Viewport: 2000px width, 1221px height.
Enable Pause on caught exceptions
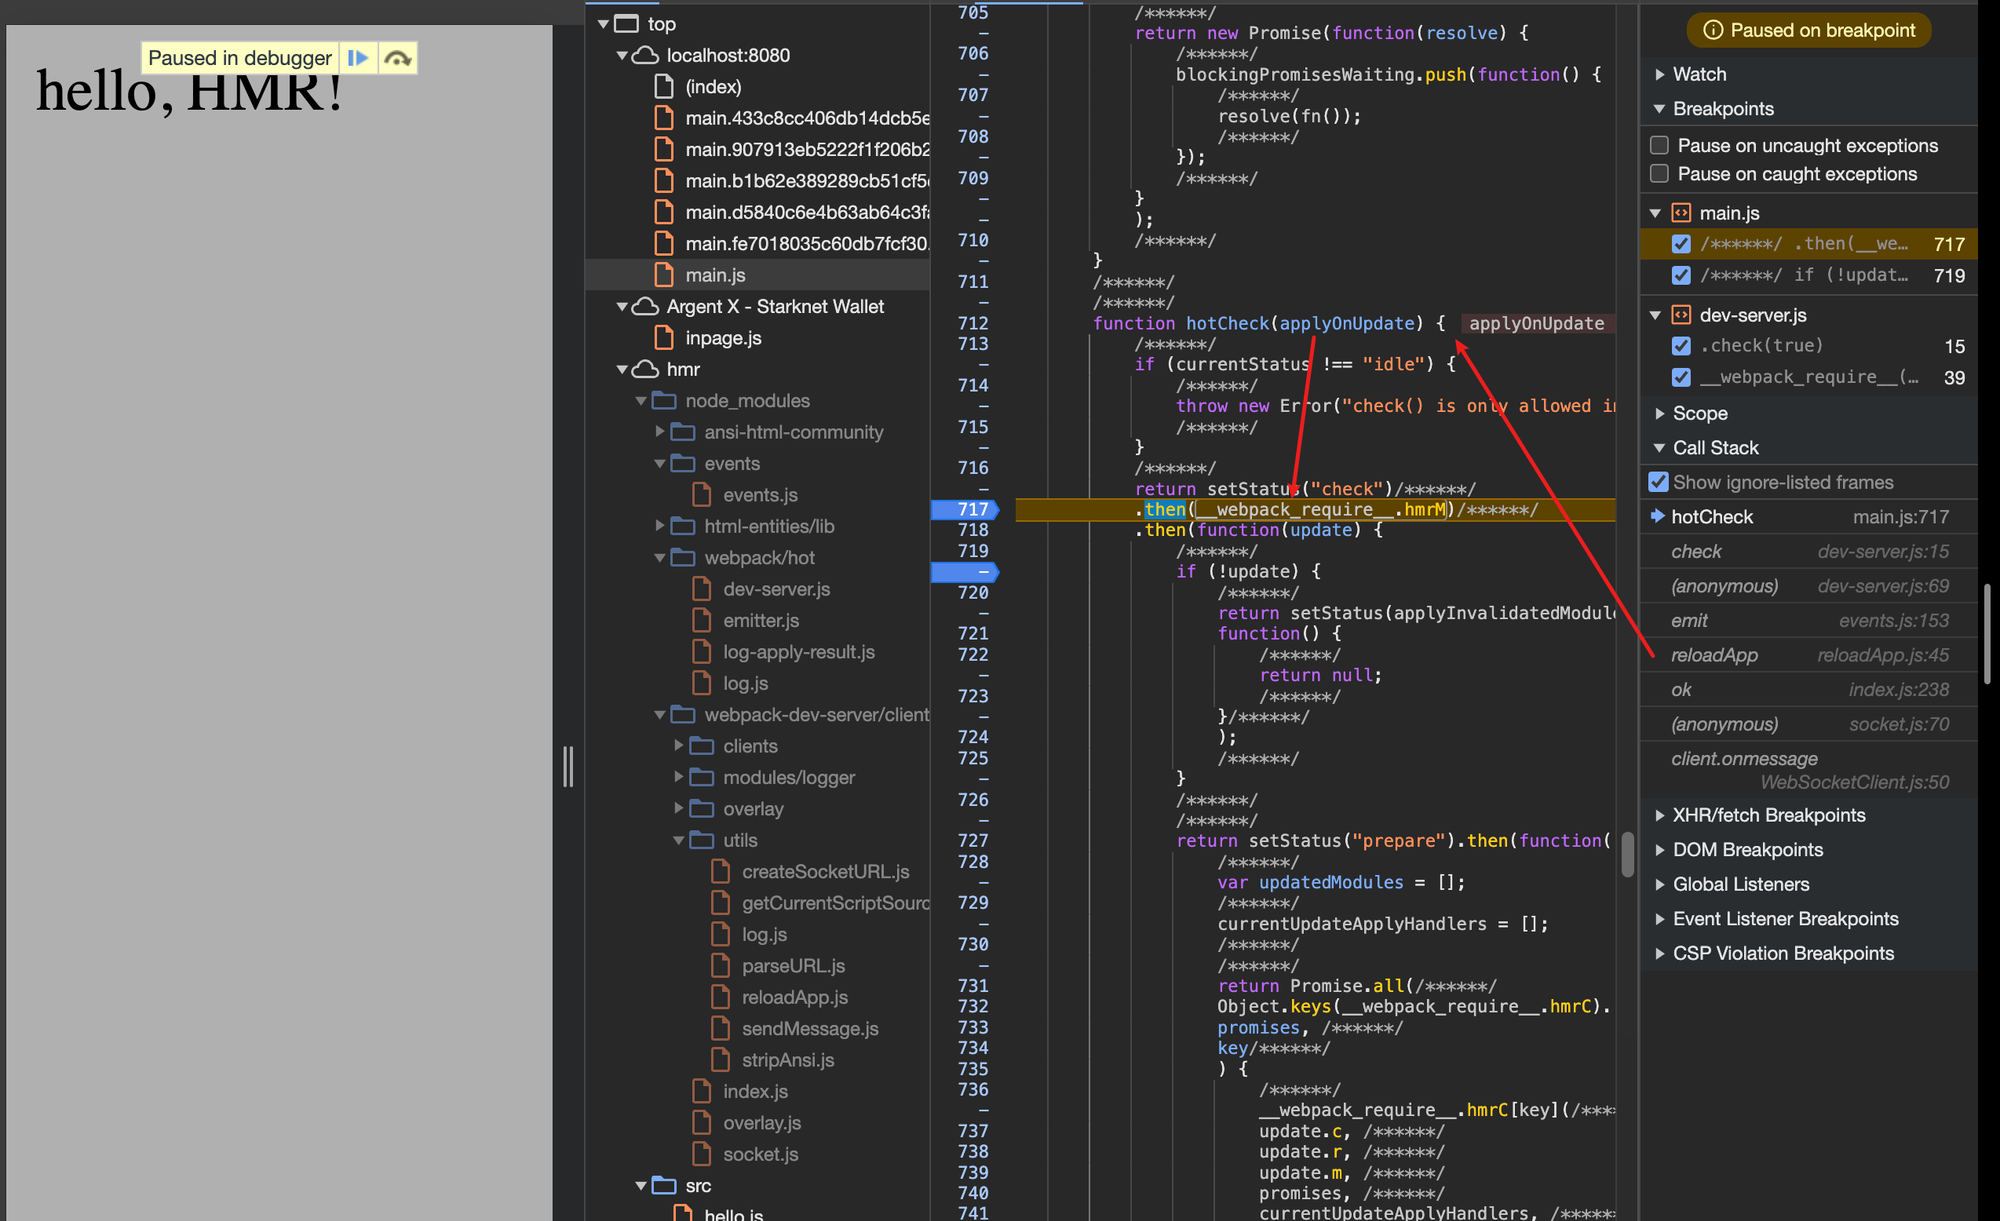[1660, 174]
